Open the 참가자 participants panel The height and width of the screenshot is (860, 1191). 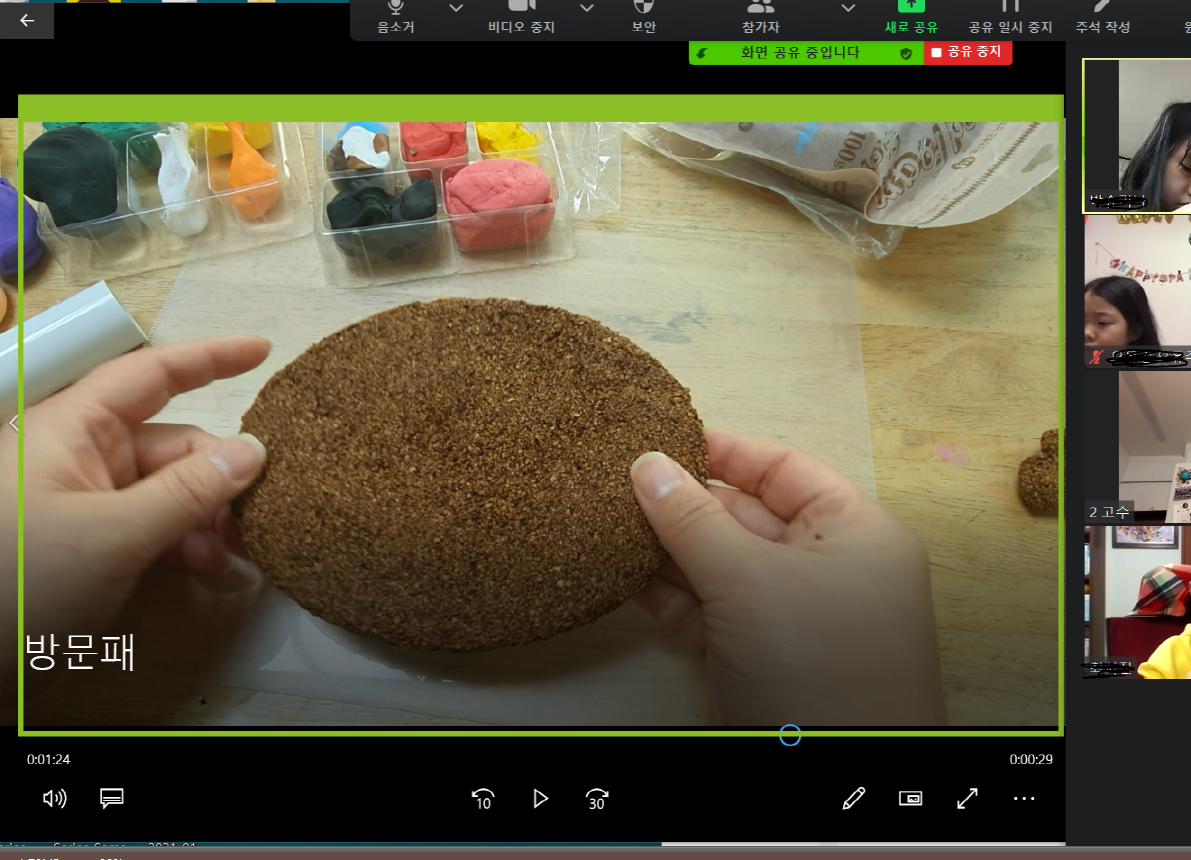coord(761,17)
